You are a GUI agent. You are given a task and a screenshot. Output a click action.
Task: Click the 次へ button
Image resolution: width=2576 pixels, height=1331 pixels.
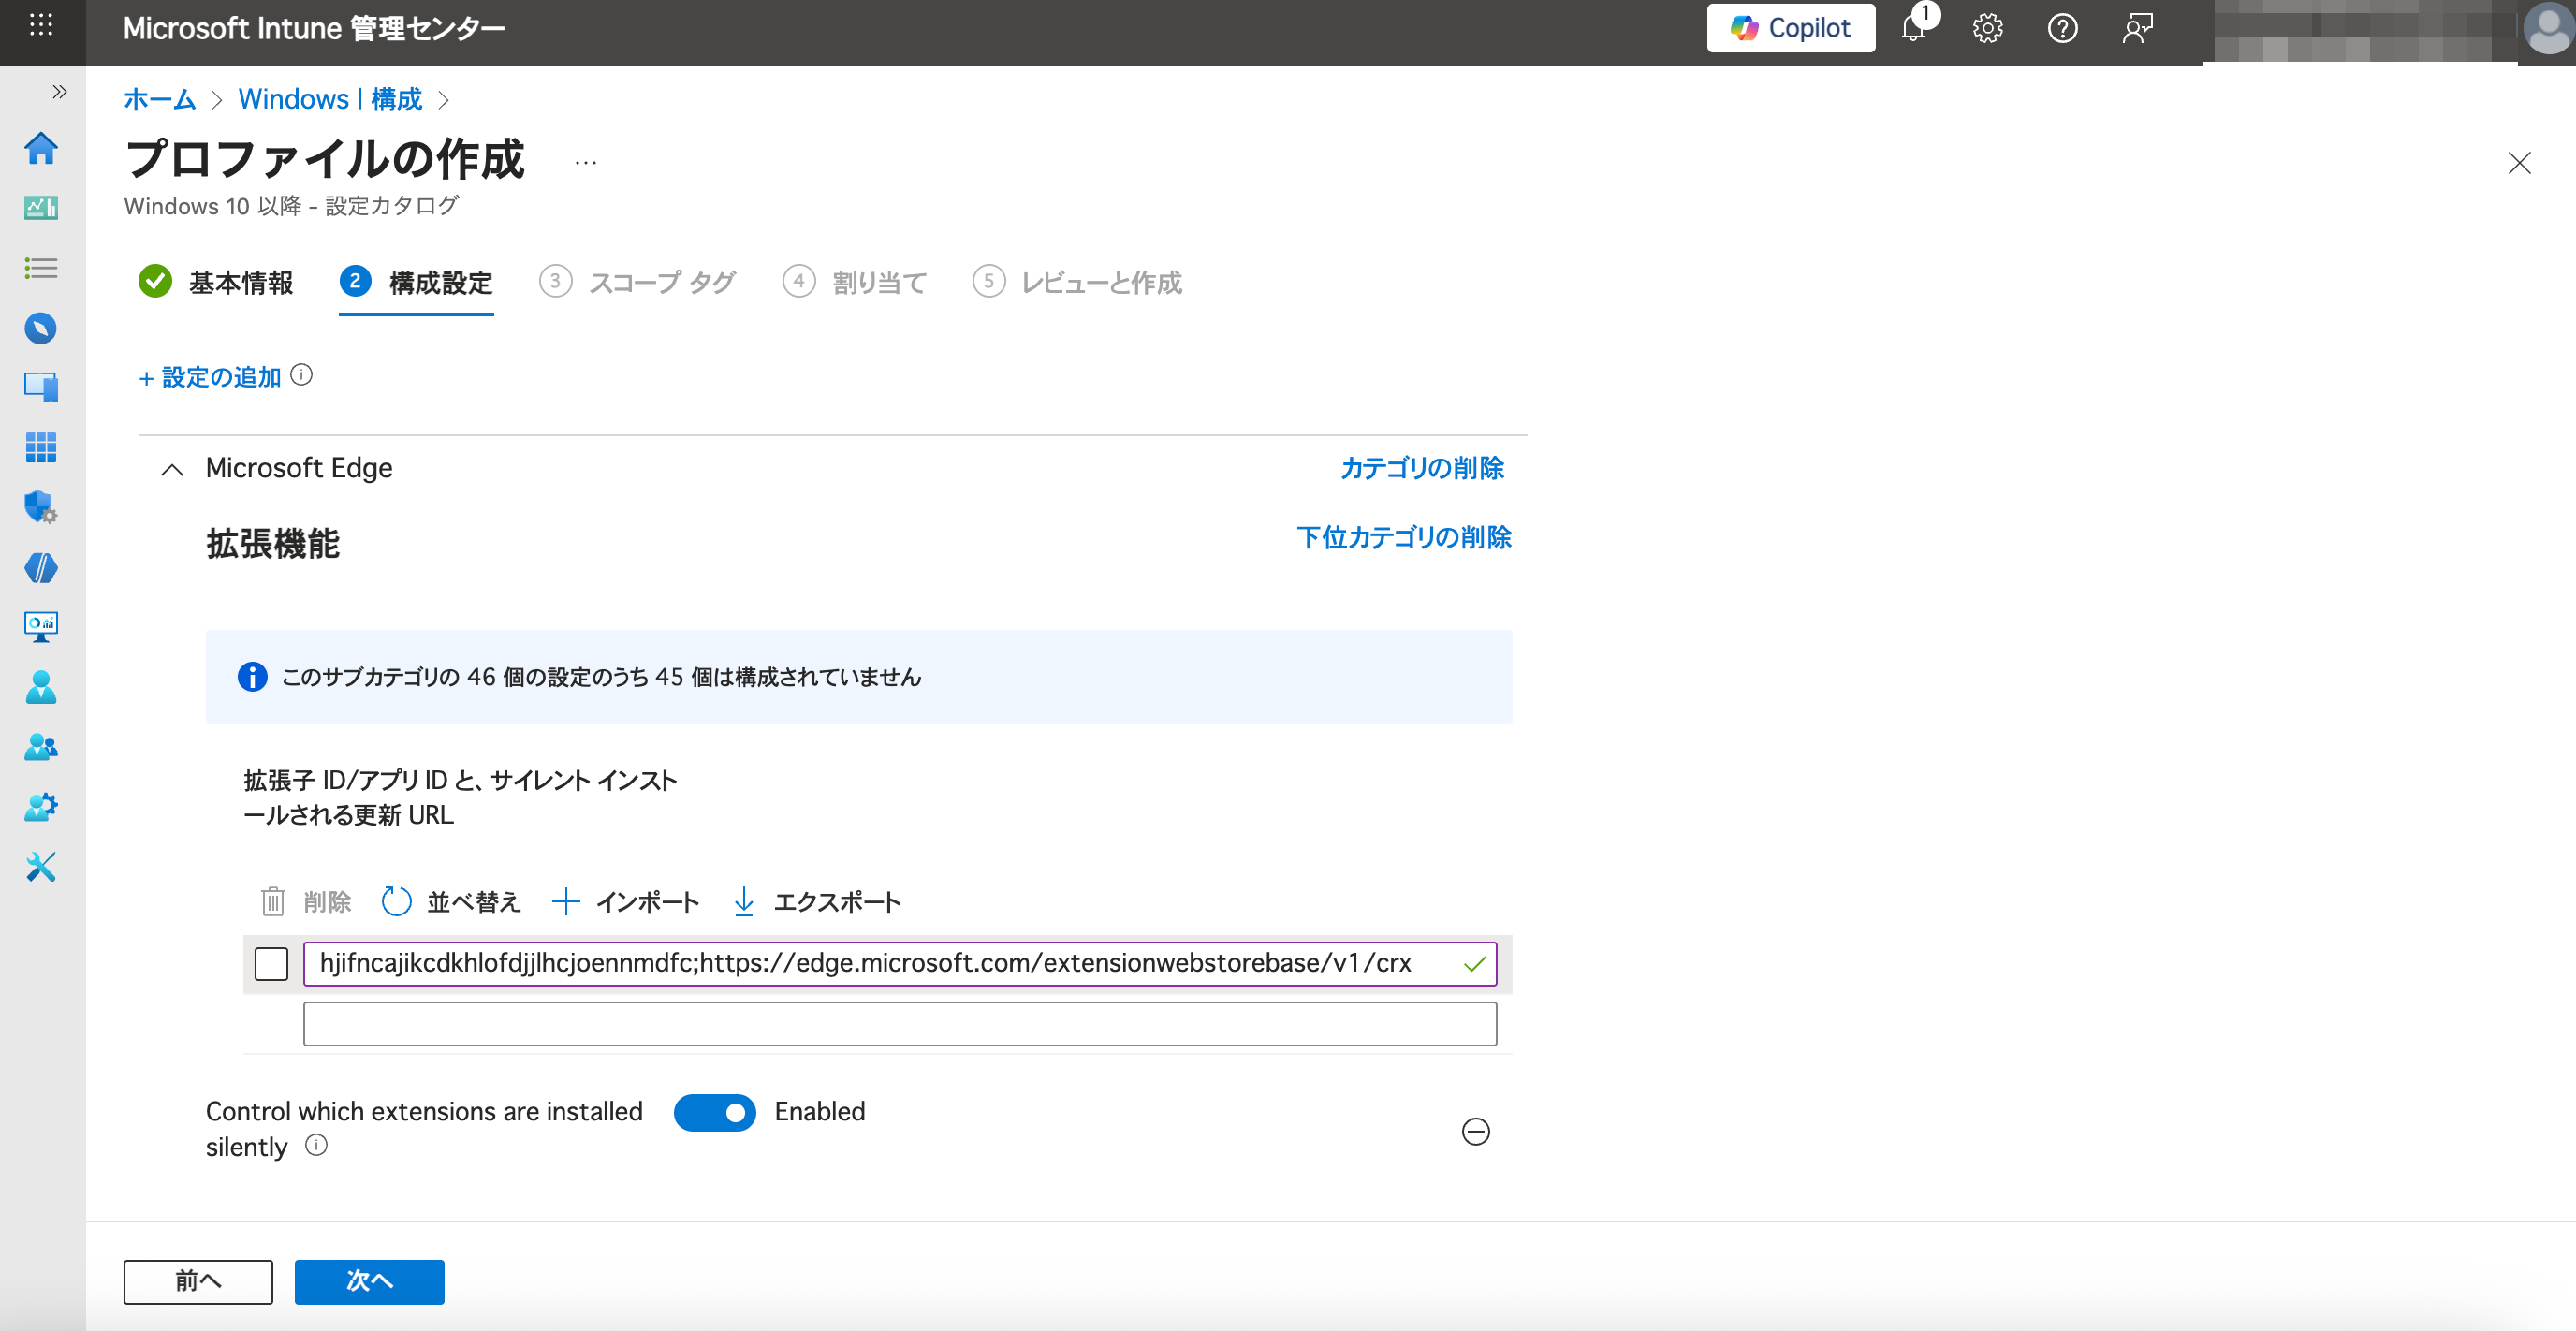pyautogui.click(x=369, y=1281)
